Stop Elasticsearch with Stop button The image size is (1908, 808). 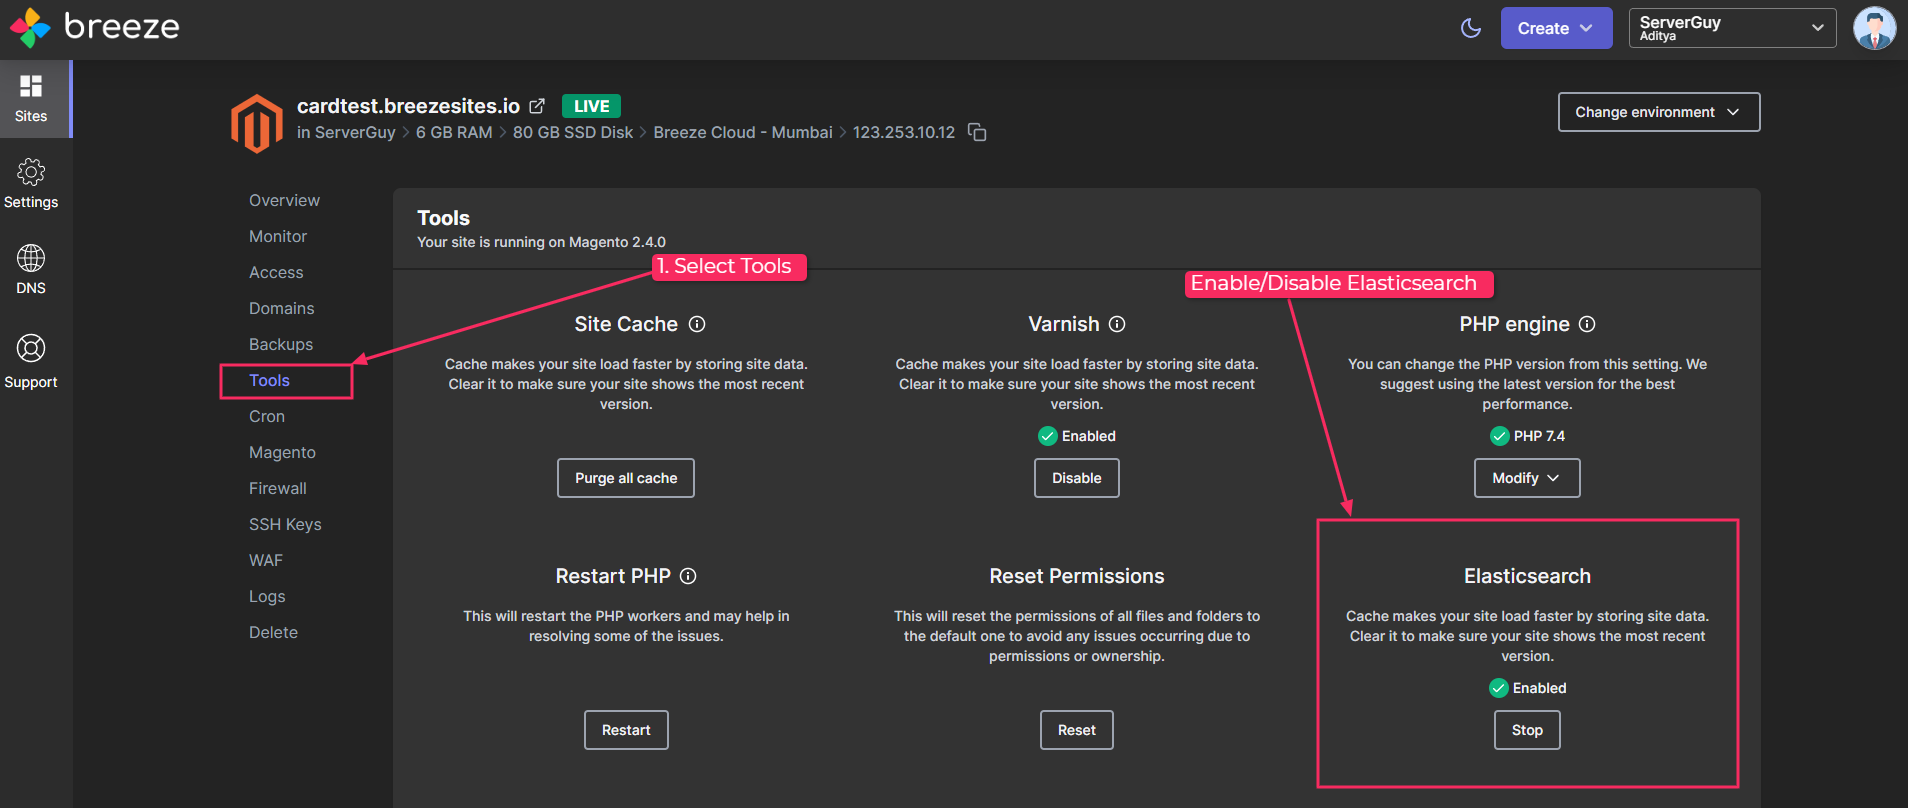(1527, 730)
